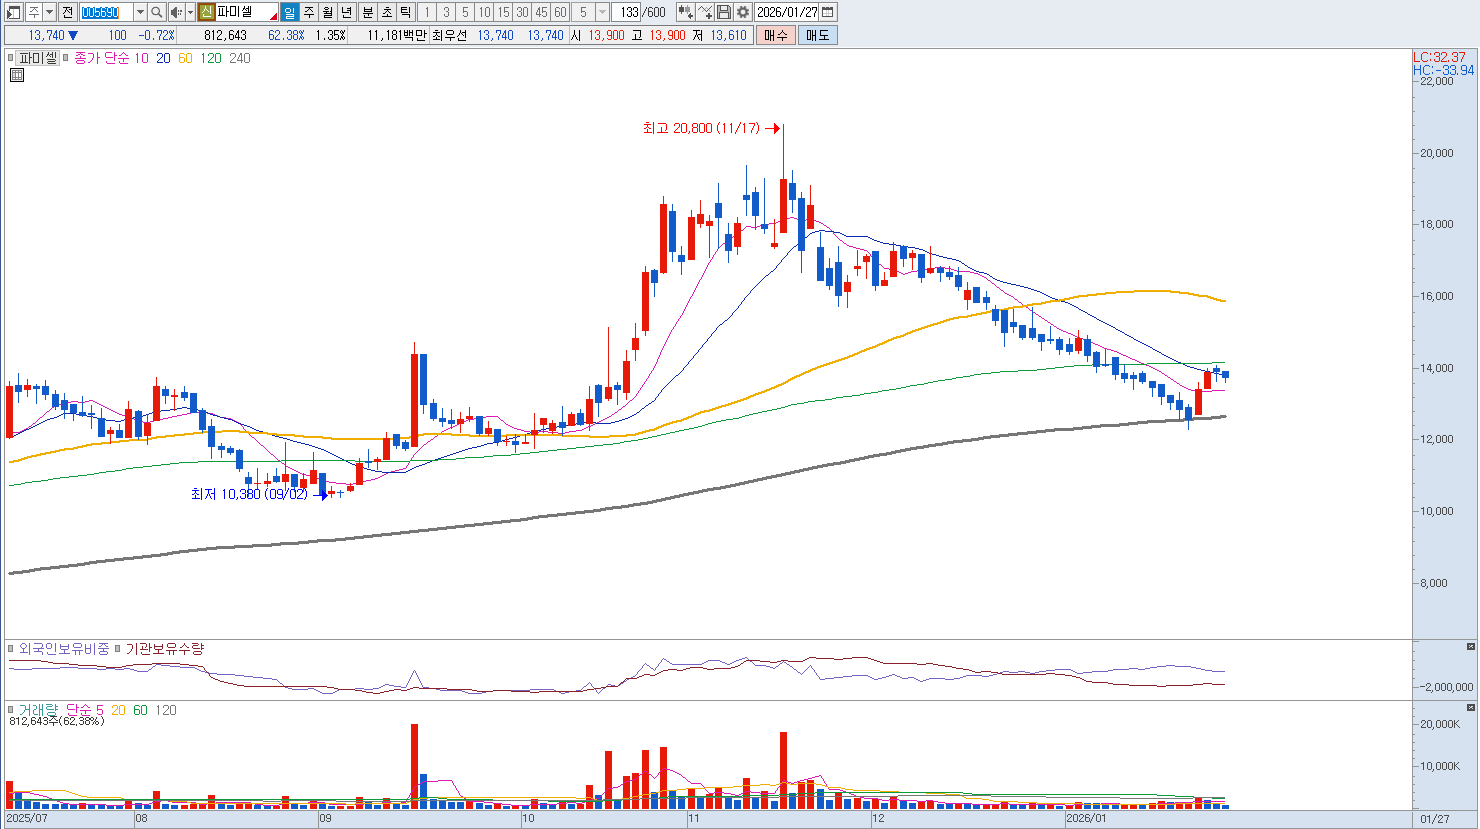This screenshot has width=1480, height=829.
Task: Expand the speaker options dropdown arrow
Action: pyautogui.click(x=190, y=12)
